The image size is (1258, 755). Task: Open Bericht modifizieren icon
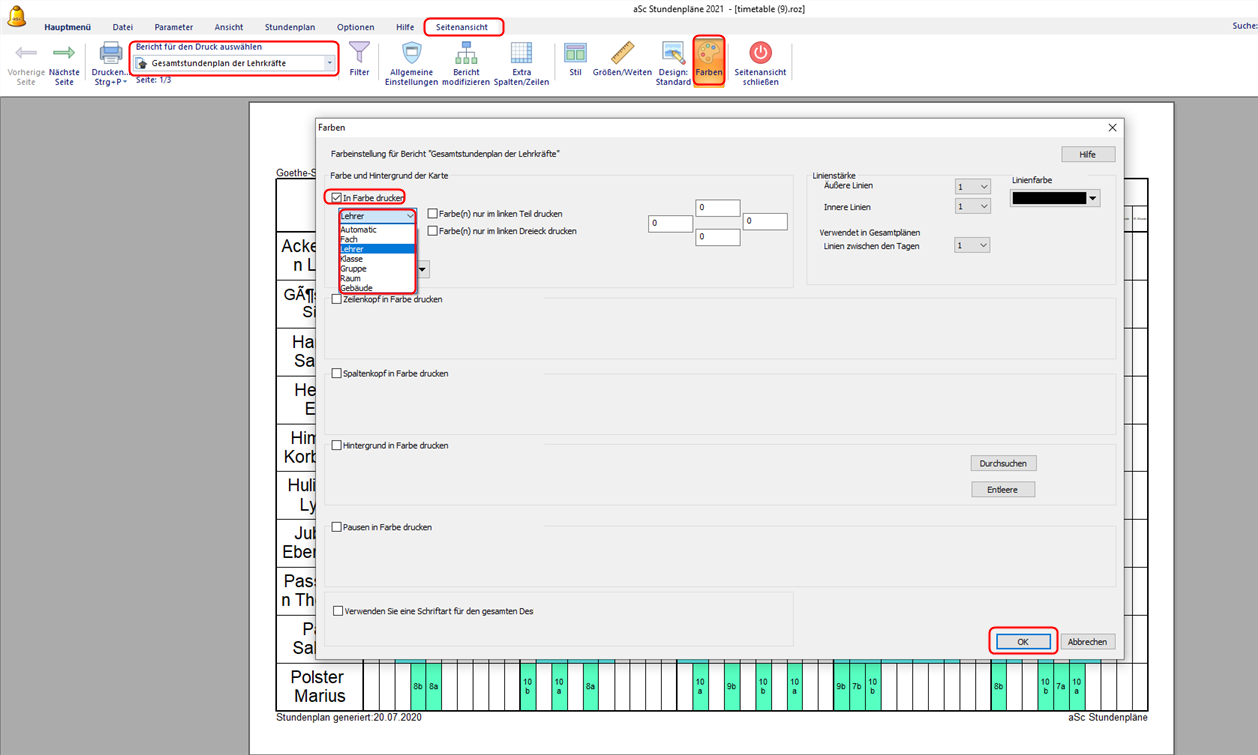click(466, 53)
